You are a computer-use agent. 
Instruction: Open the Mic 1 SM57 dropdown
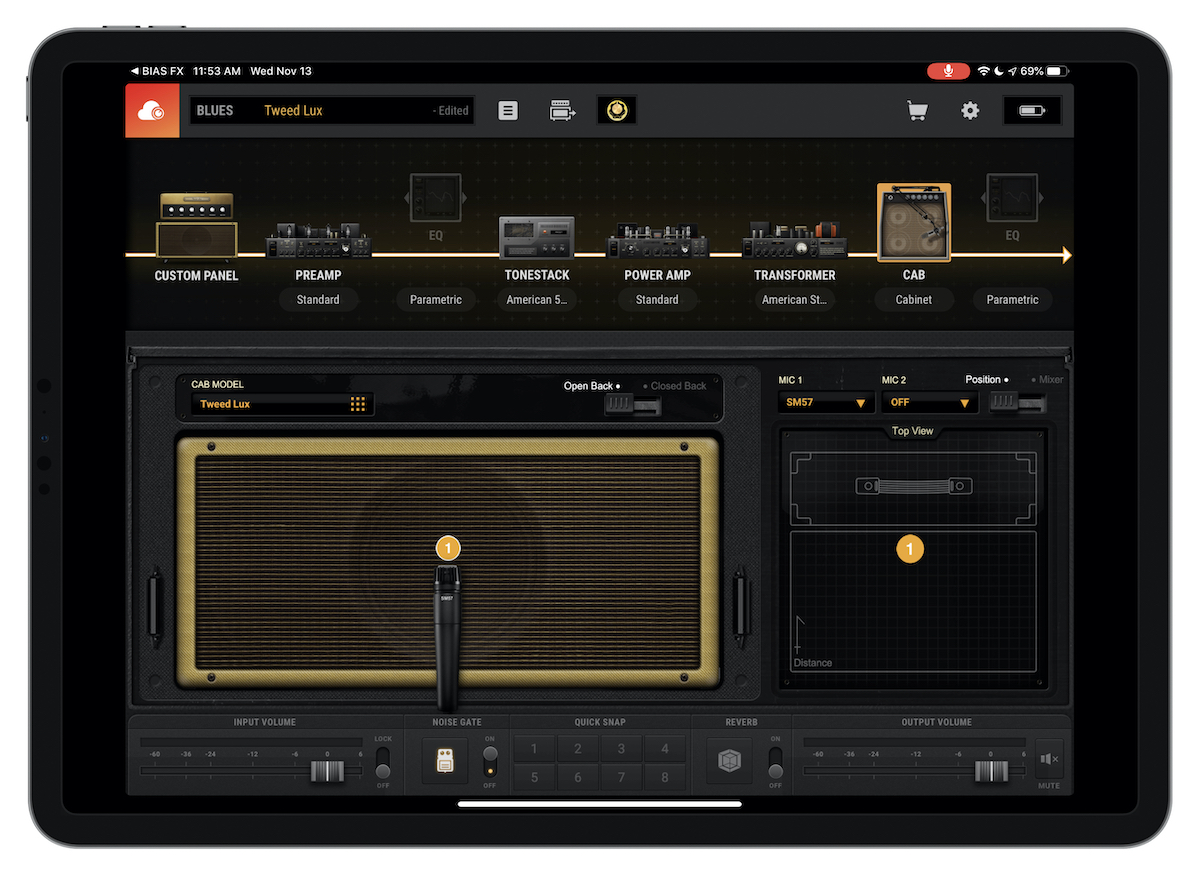pyautogui.click(x=826, y=403)
